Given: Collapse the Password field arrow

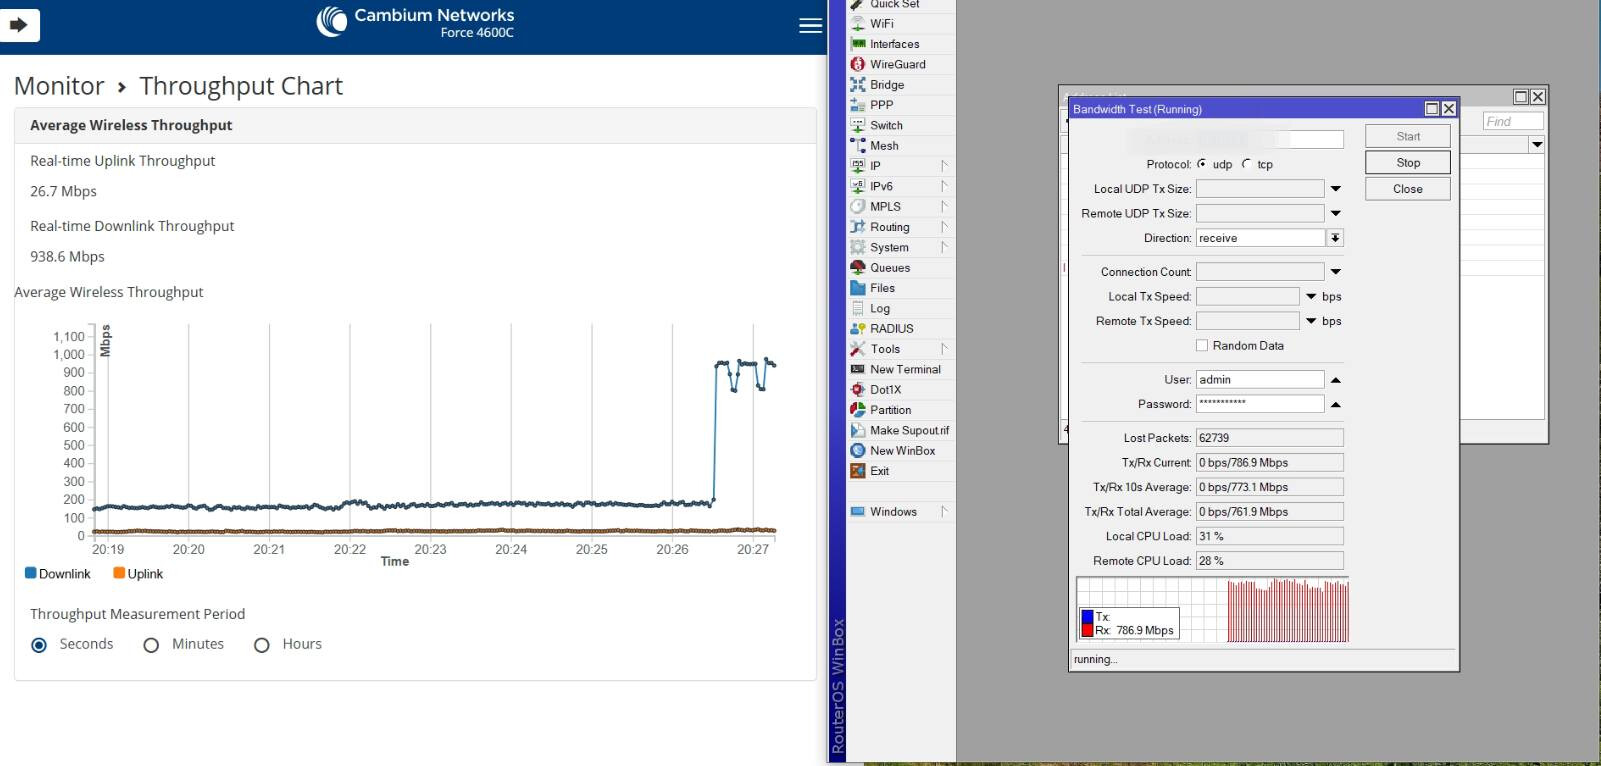Looking at the screenshot, I should pyautogui.click(x=1335, y=404).
